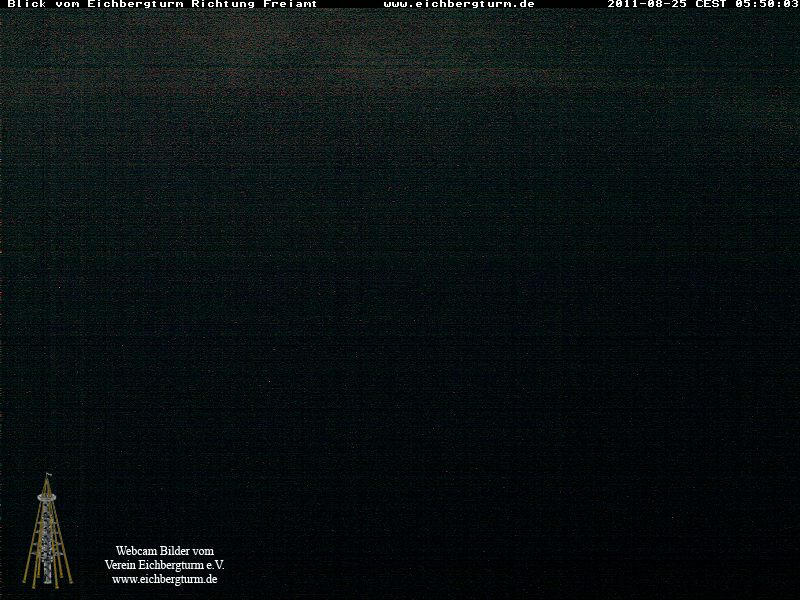
Task: Click the www.eichbergturm.de text under the logo caption
Action: [x=165, y=580]
